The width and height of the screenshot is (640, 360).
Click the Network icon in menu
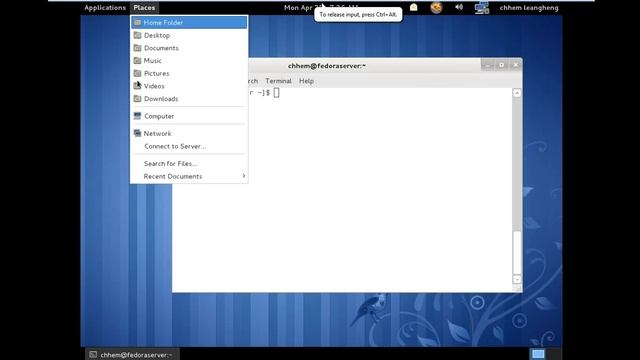tap(138, 133)
